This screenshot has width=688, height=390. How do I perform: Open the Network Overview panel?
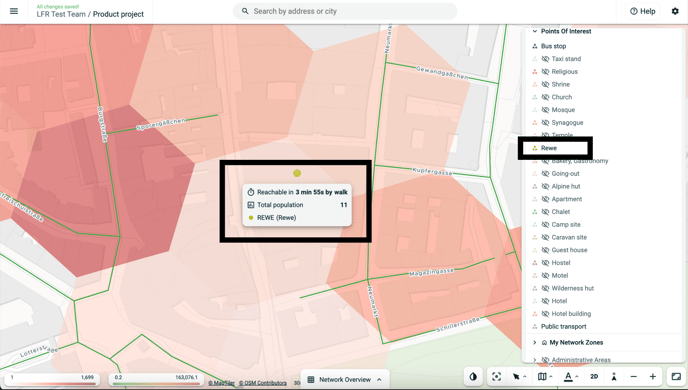tap(345, 379)
